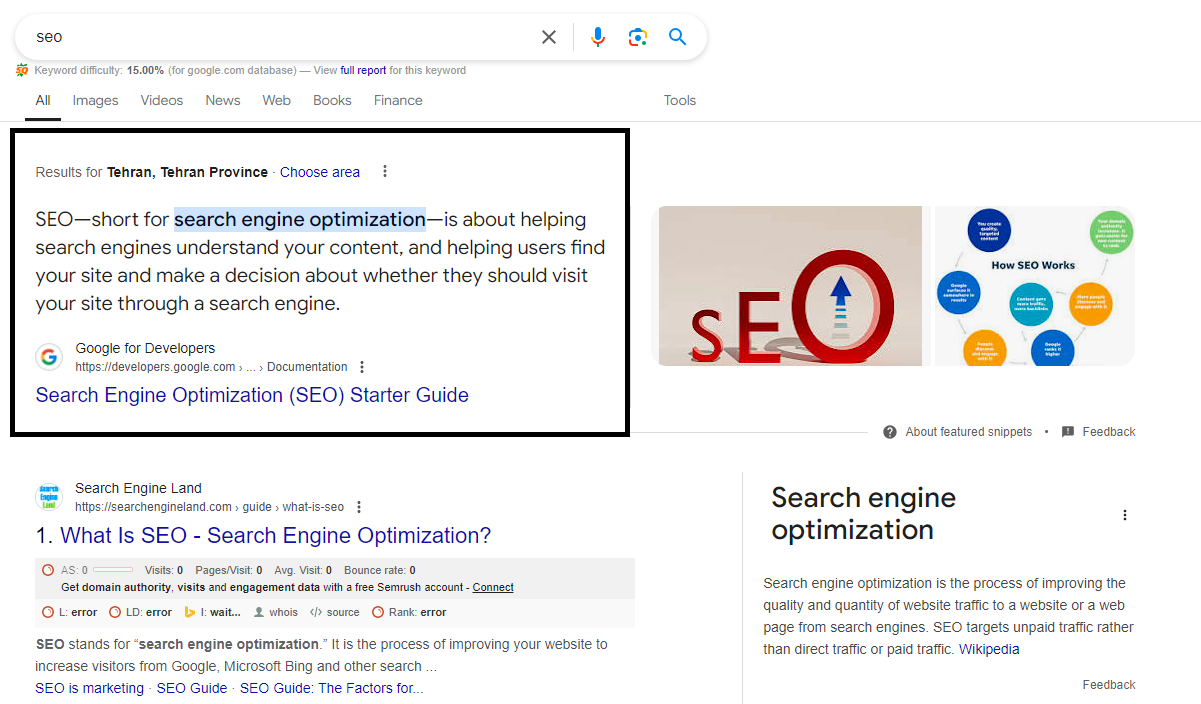The image size is (1201, 704).
Task: Open What Is SEO - Search Engine Optimization? result
Action: 276,535
